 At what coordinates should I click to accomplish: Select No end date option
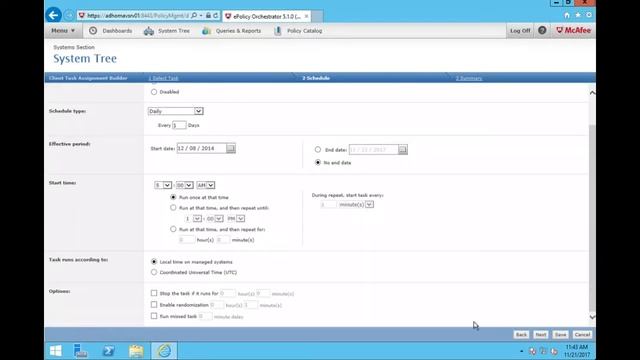(x=318, y=162)
